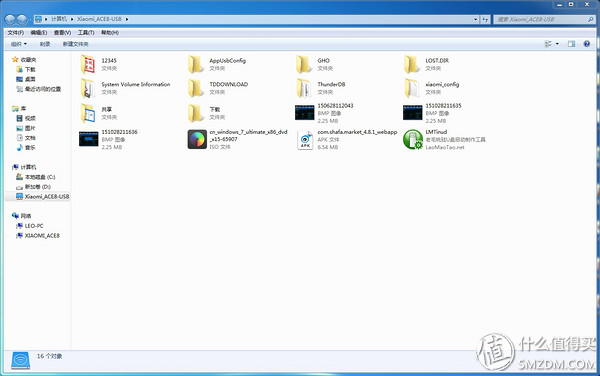Click Xiaomi_ACE8-USB breadcrumb in address bar
Image resolution: width=600 pixels, height=376 pixels.
[99, 19]
